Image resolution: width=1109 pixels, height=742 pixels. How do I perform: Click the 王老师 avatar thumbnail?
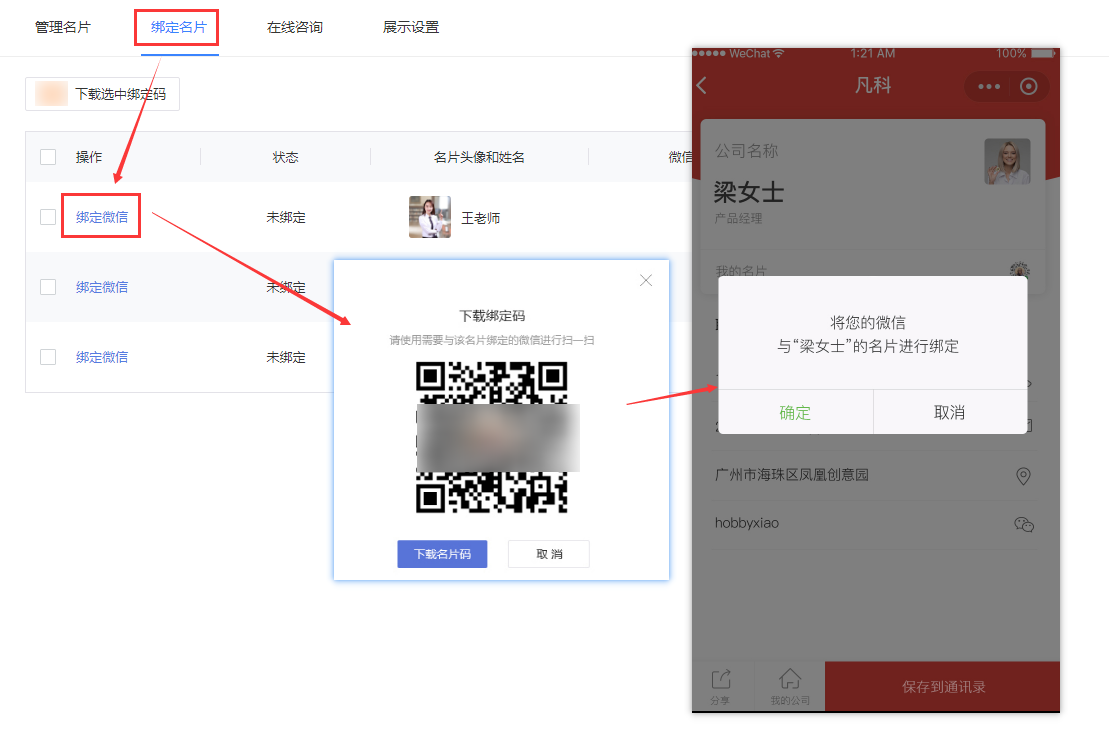[x=430, y=217]
